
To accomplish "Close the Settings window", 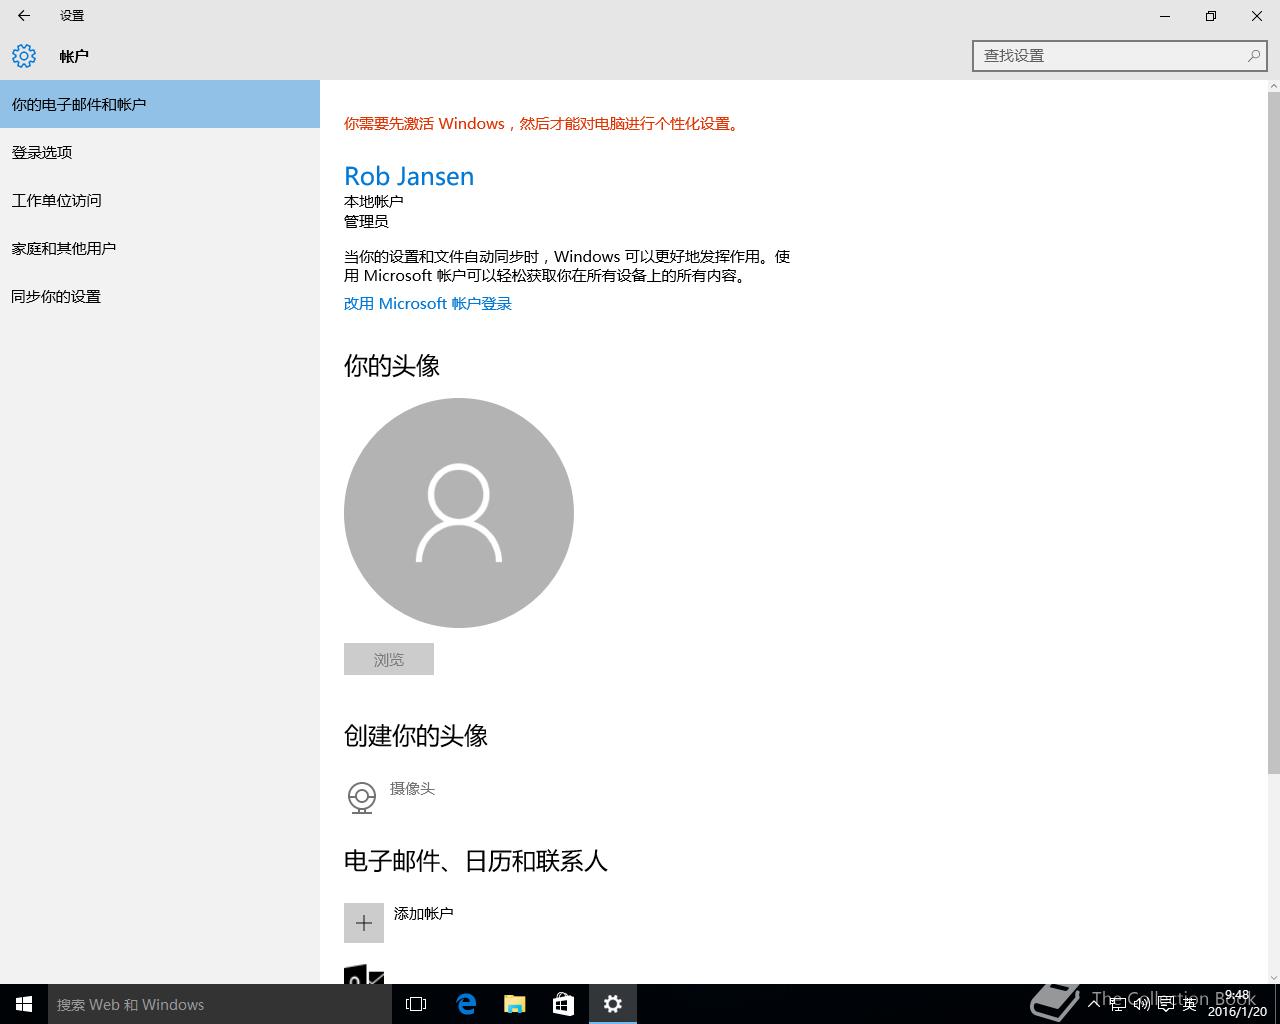I will pyautogui.click(x=1257, y=16).
